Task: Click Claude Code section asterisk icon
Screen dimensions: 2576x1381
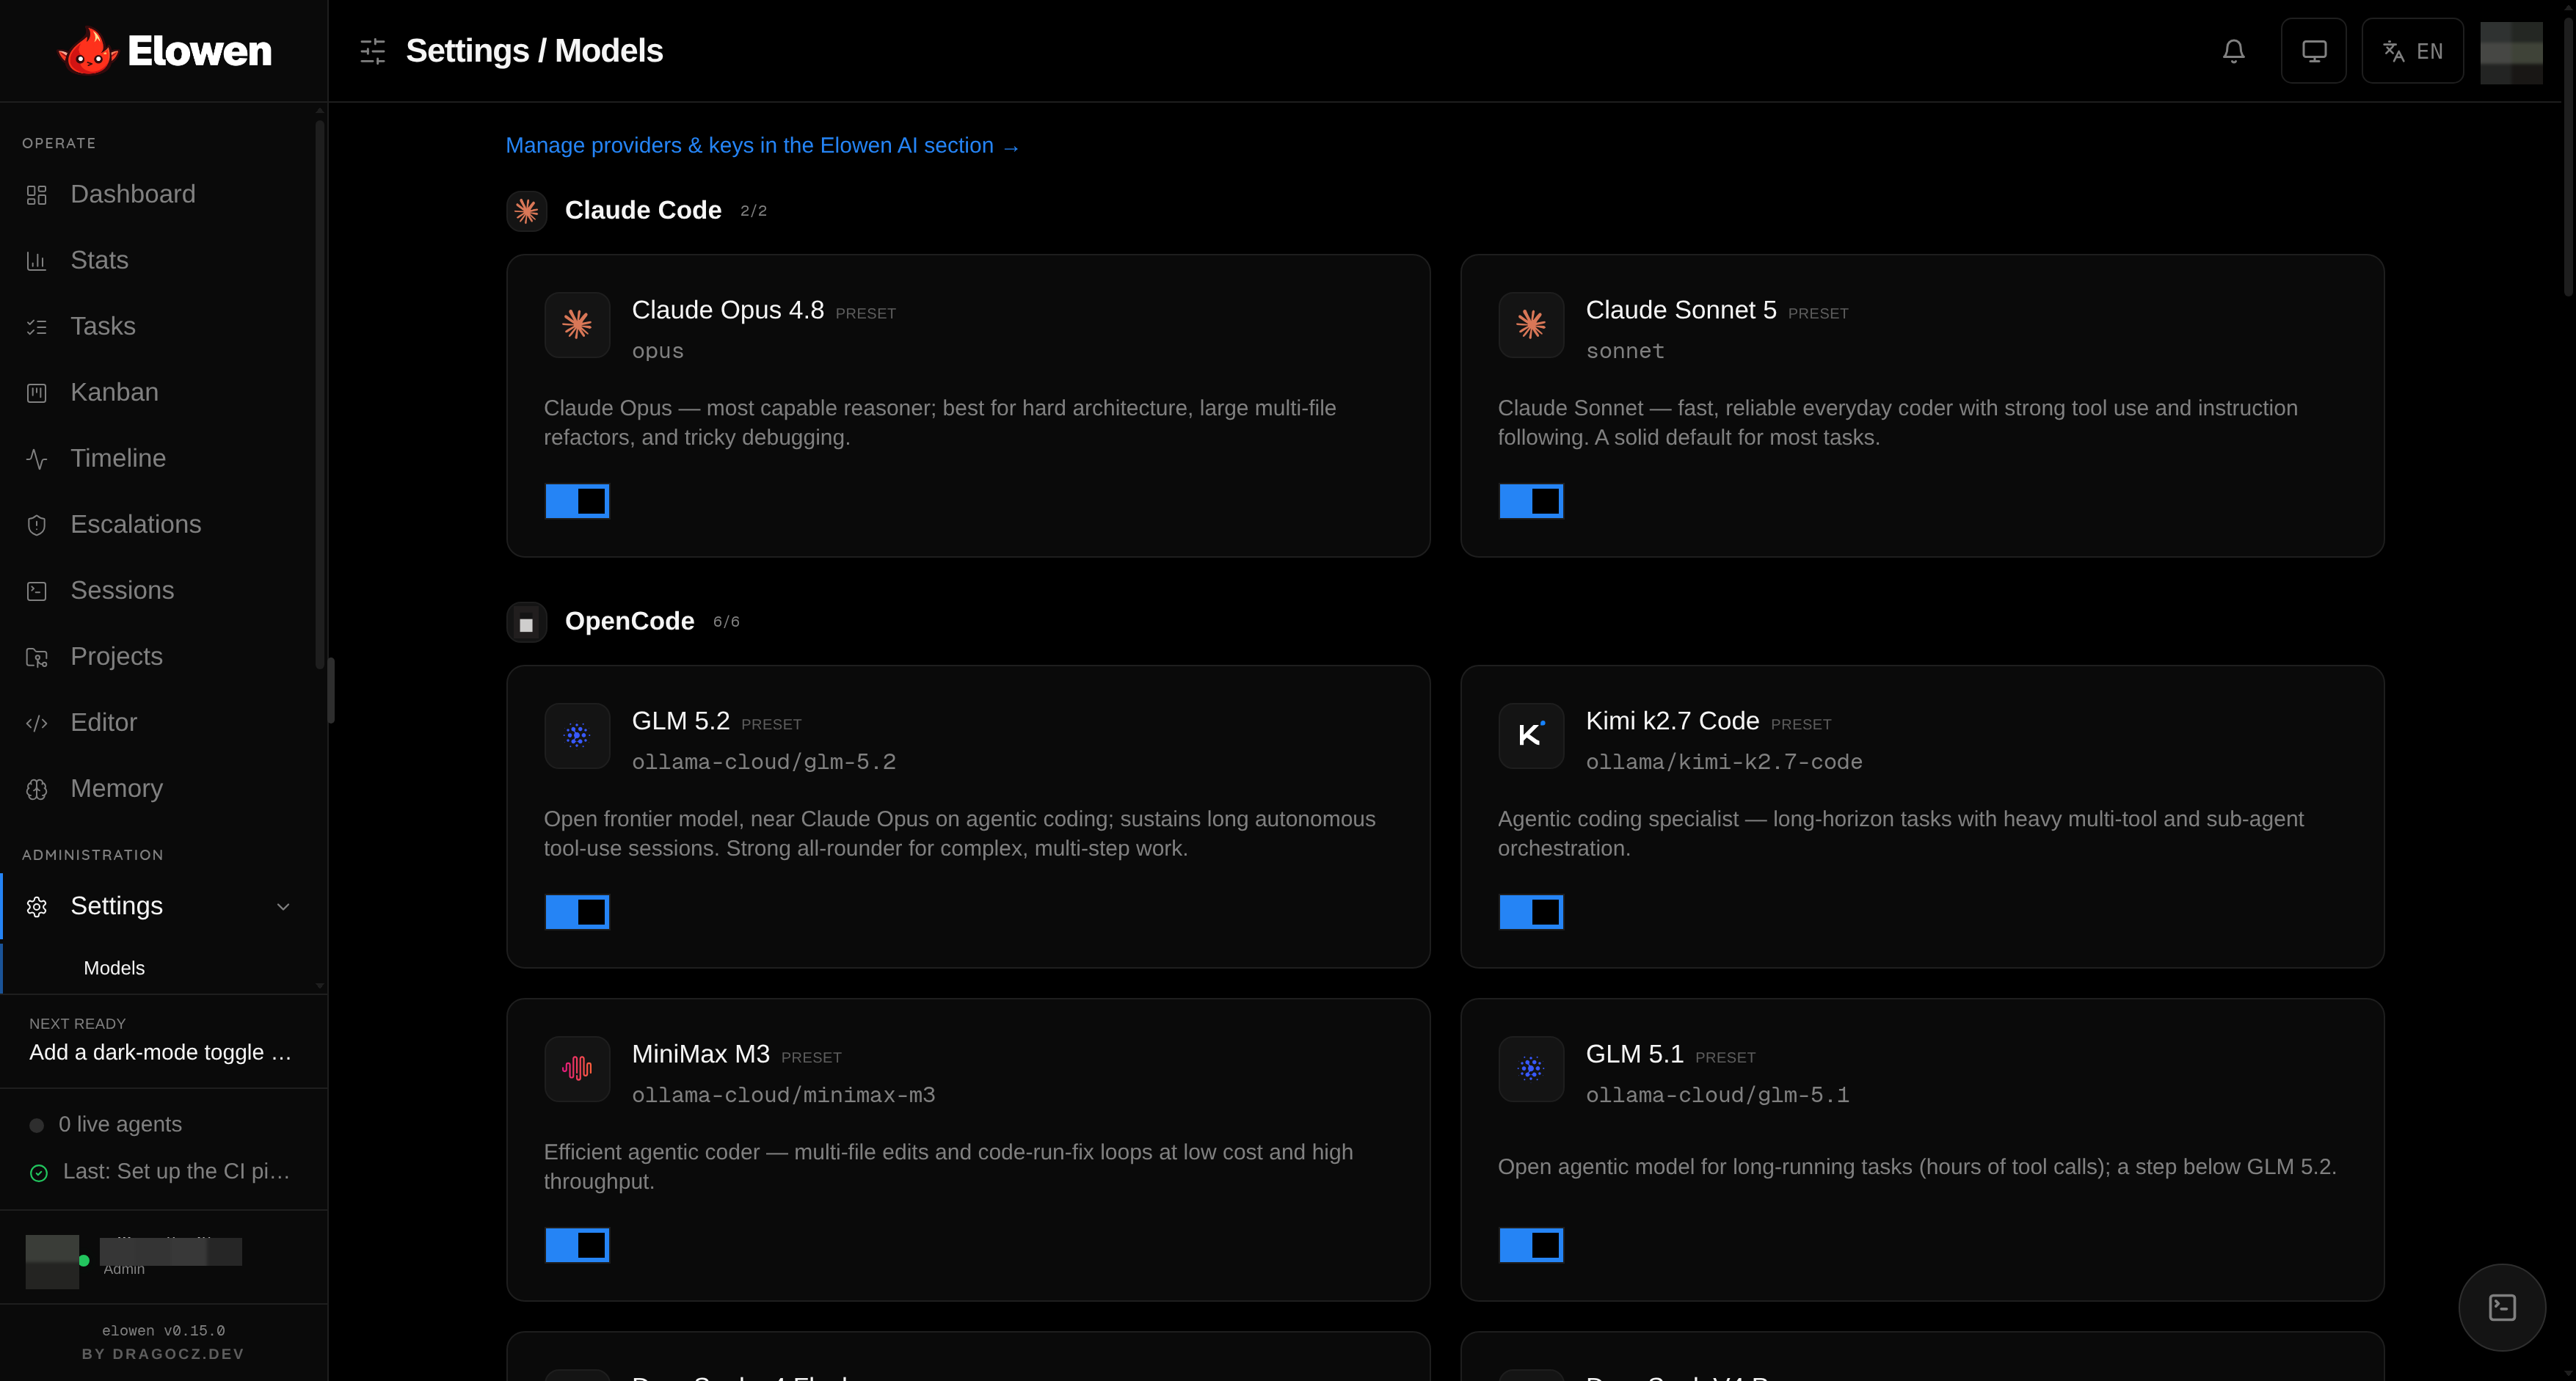Action: pos(526,211)
